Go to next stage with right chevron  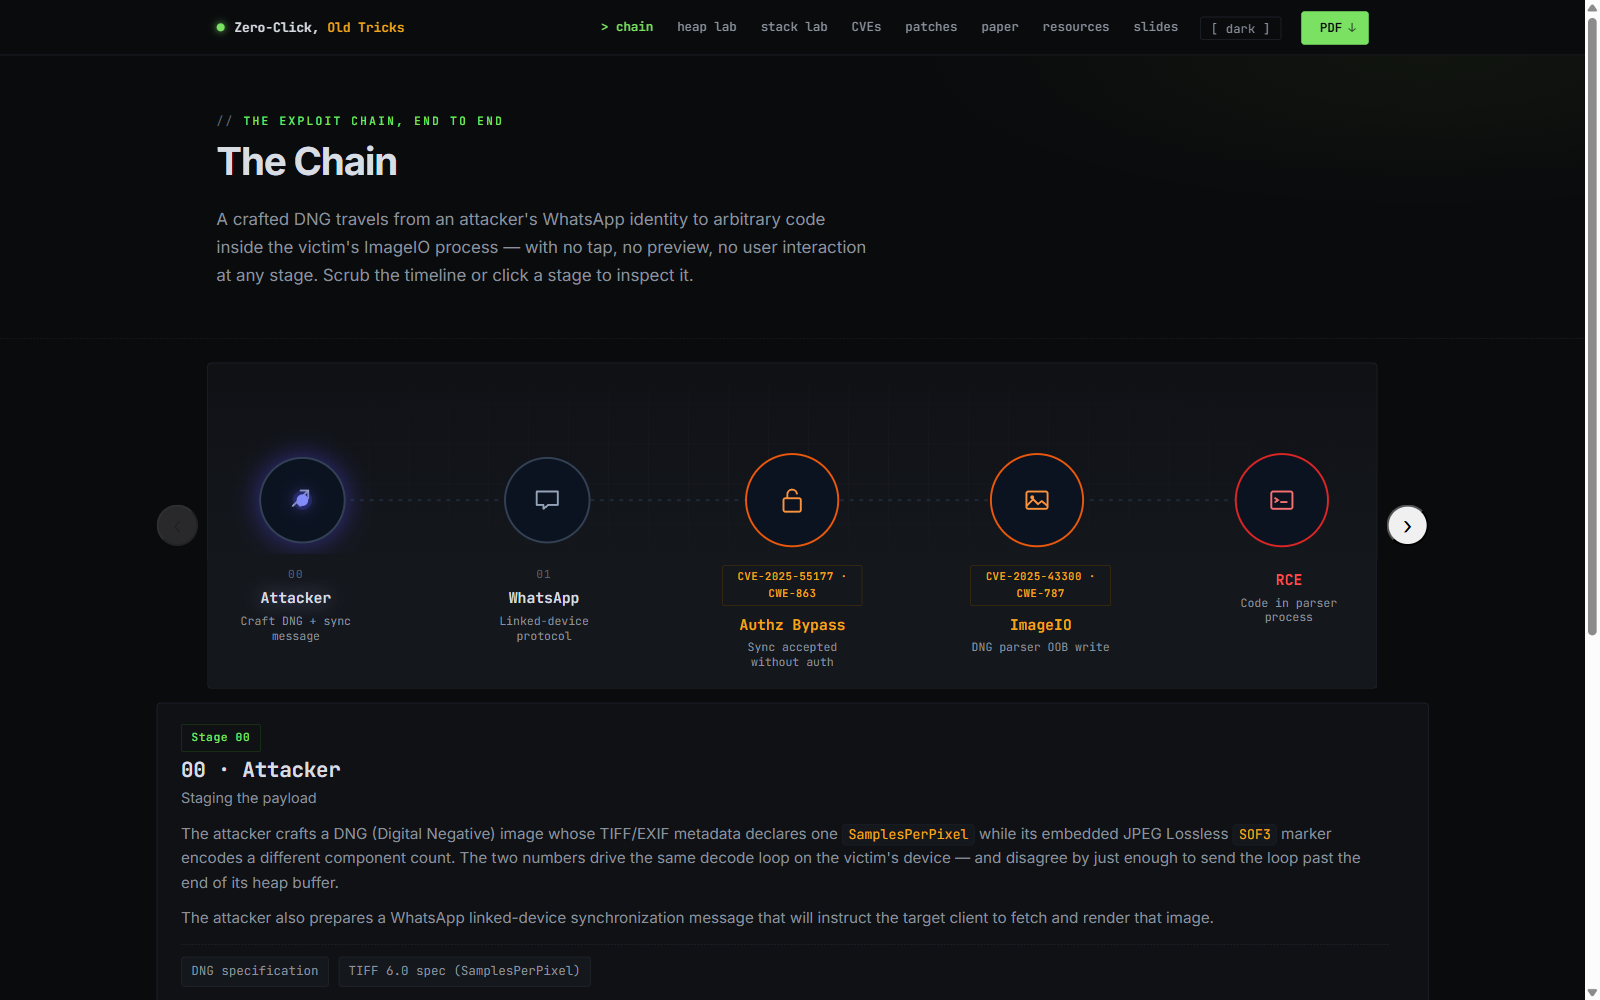point(1407,526)
